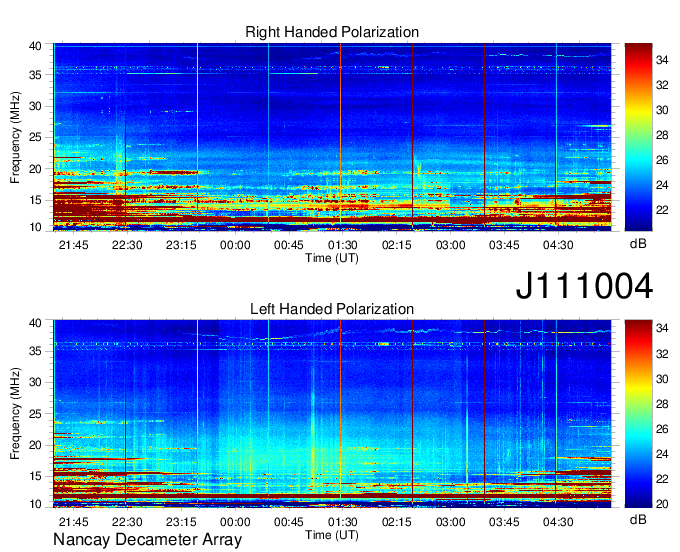The image size is (680, 552).
Task: Click the 34 dB value on Left Handed colorbar
Action: (662, 329)
